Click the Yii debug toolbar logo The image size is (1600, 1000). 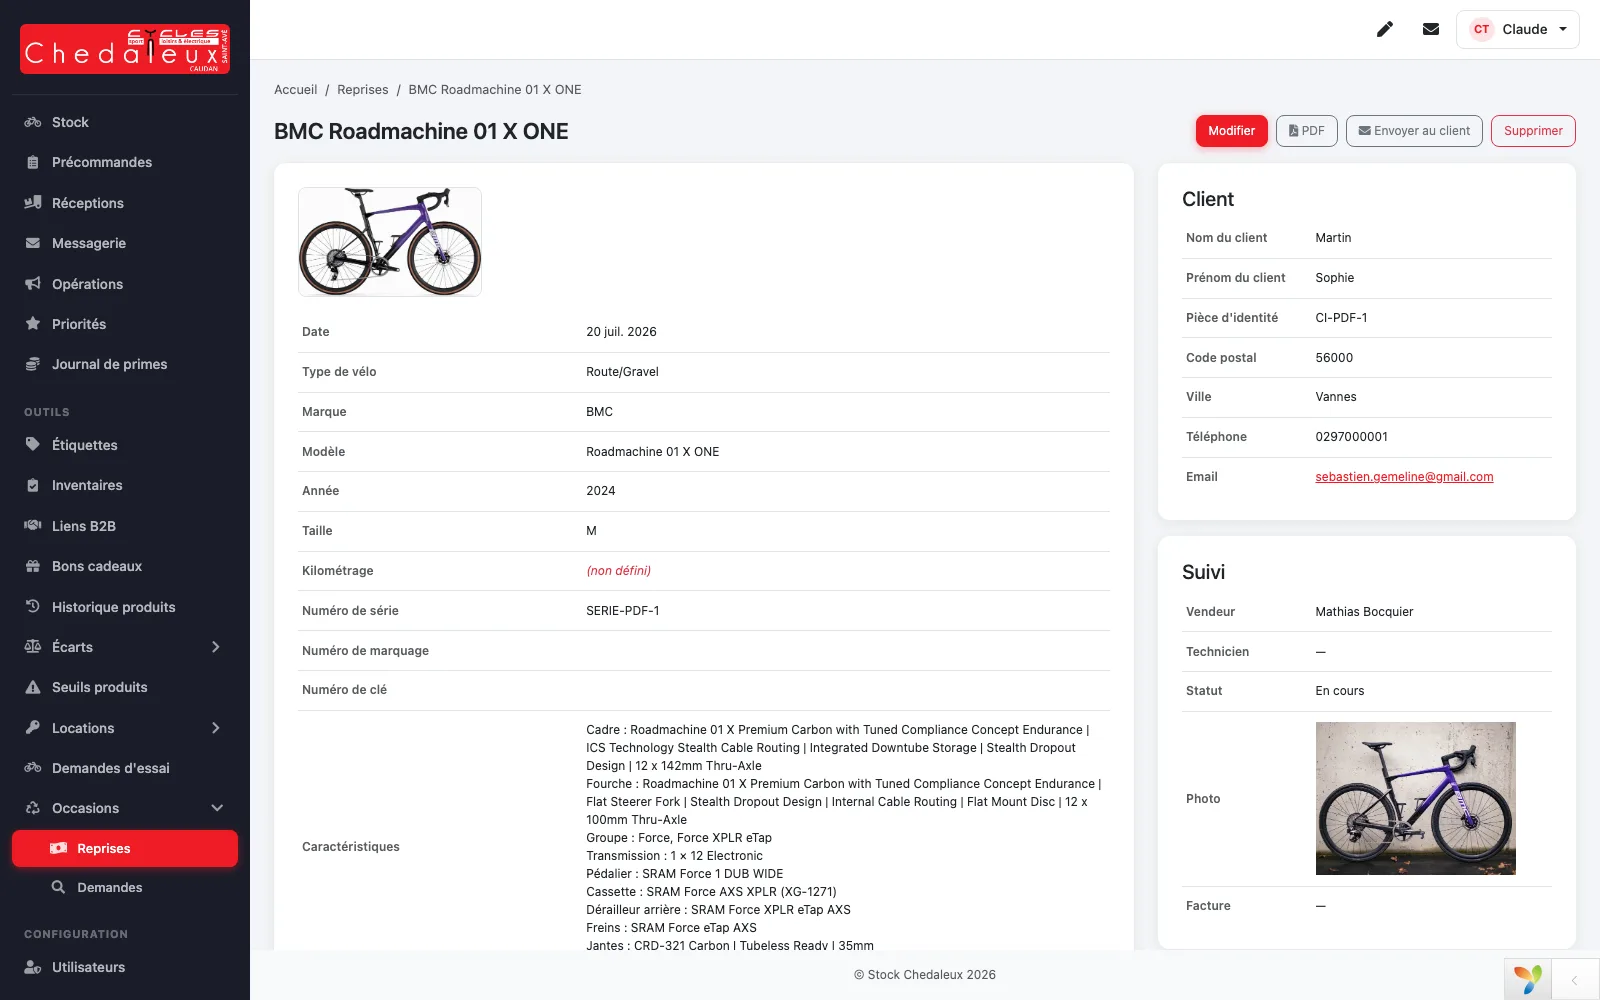click(1528, 980)
